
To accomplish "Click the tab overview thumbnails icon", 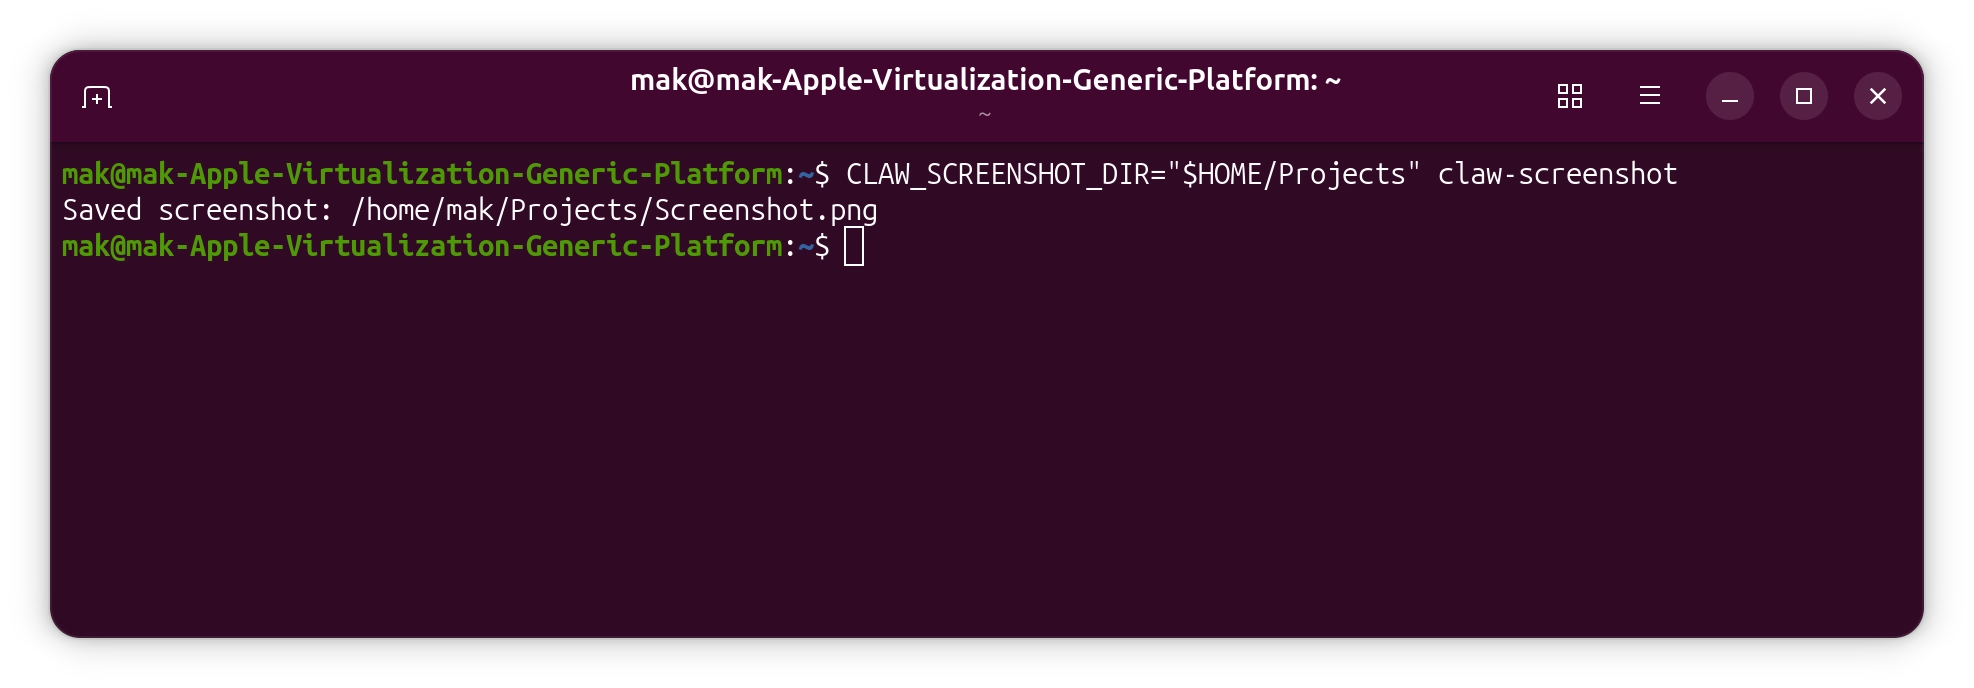I will click(x=1569, y=96).
